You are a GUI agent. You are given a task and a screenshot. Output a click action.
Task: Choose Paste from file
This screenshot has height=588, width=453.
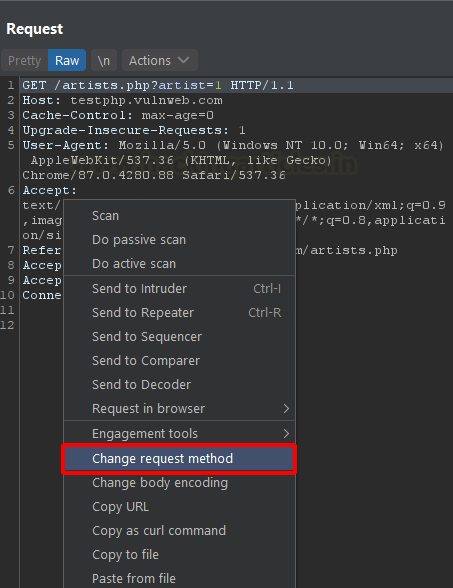179,578
